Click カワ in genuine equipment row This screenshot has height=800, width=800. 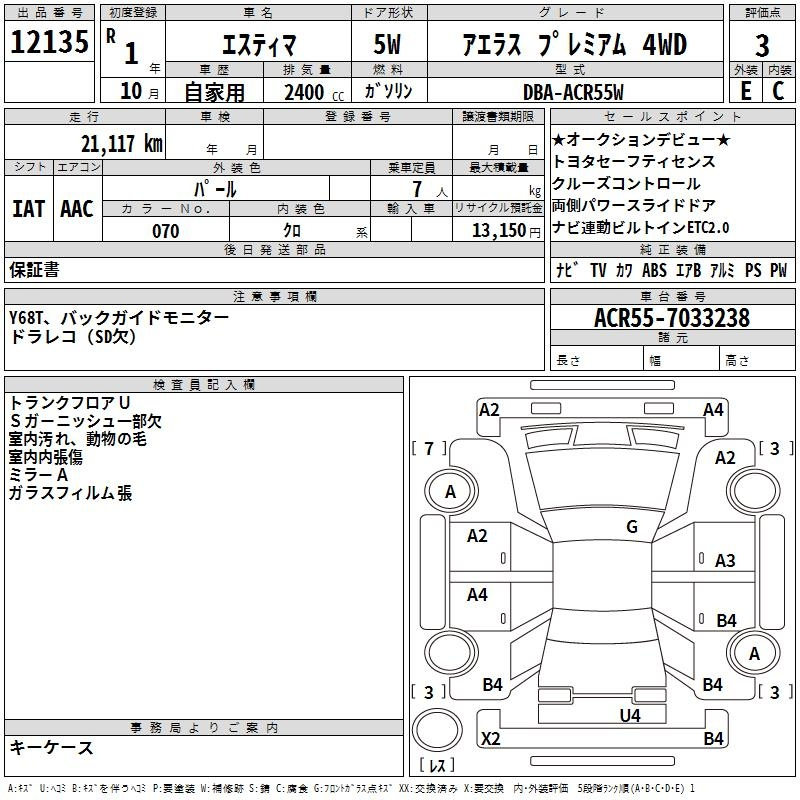(624, 270)
